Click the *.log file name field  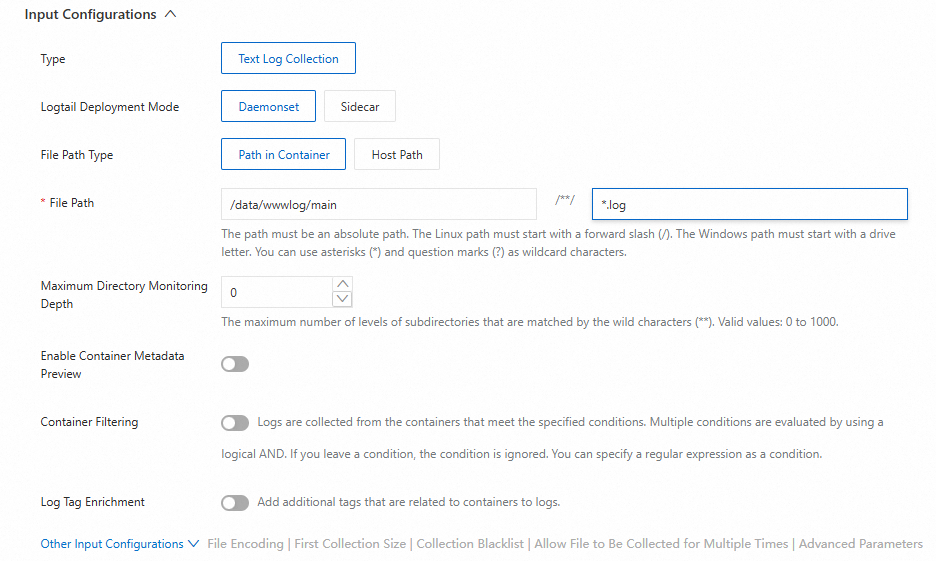749,204
